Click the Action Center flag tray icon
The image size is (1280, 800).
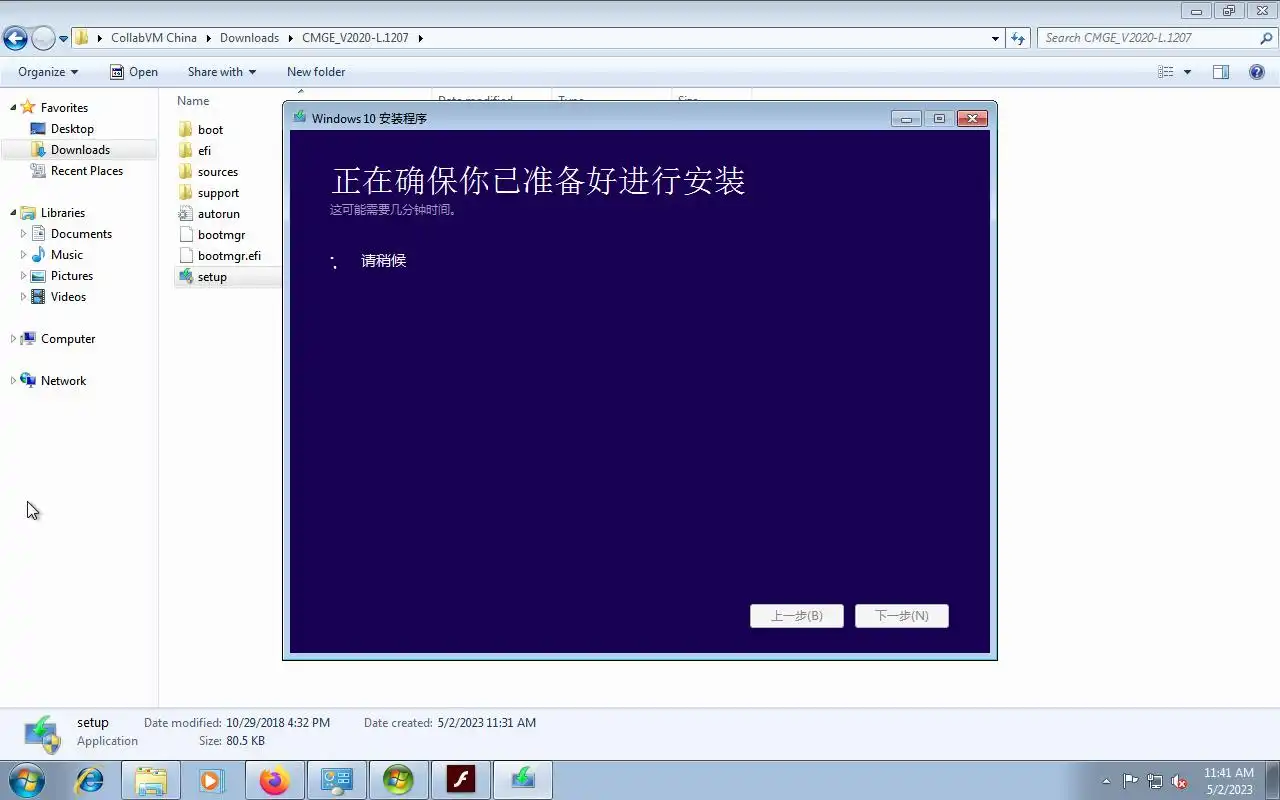coord(1131,781)
